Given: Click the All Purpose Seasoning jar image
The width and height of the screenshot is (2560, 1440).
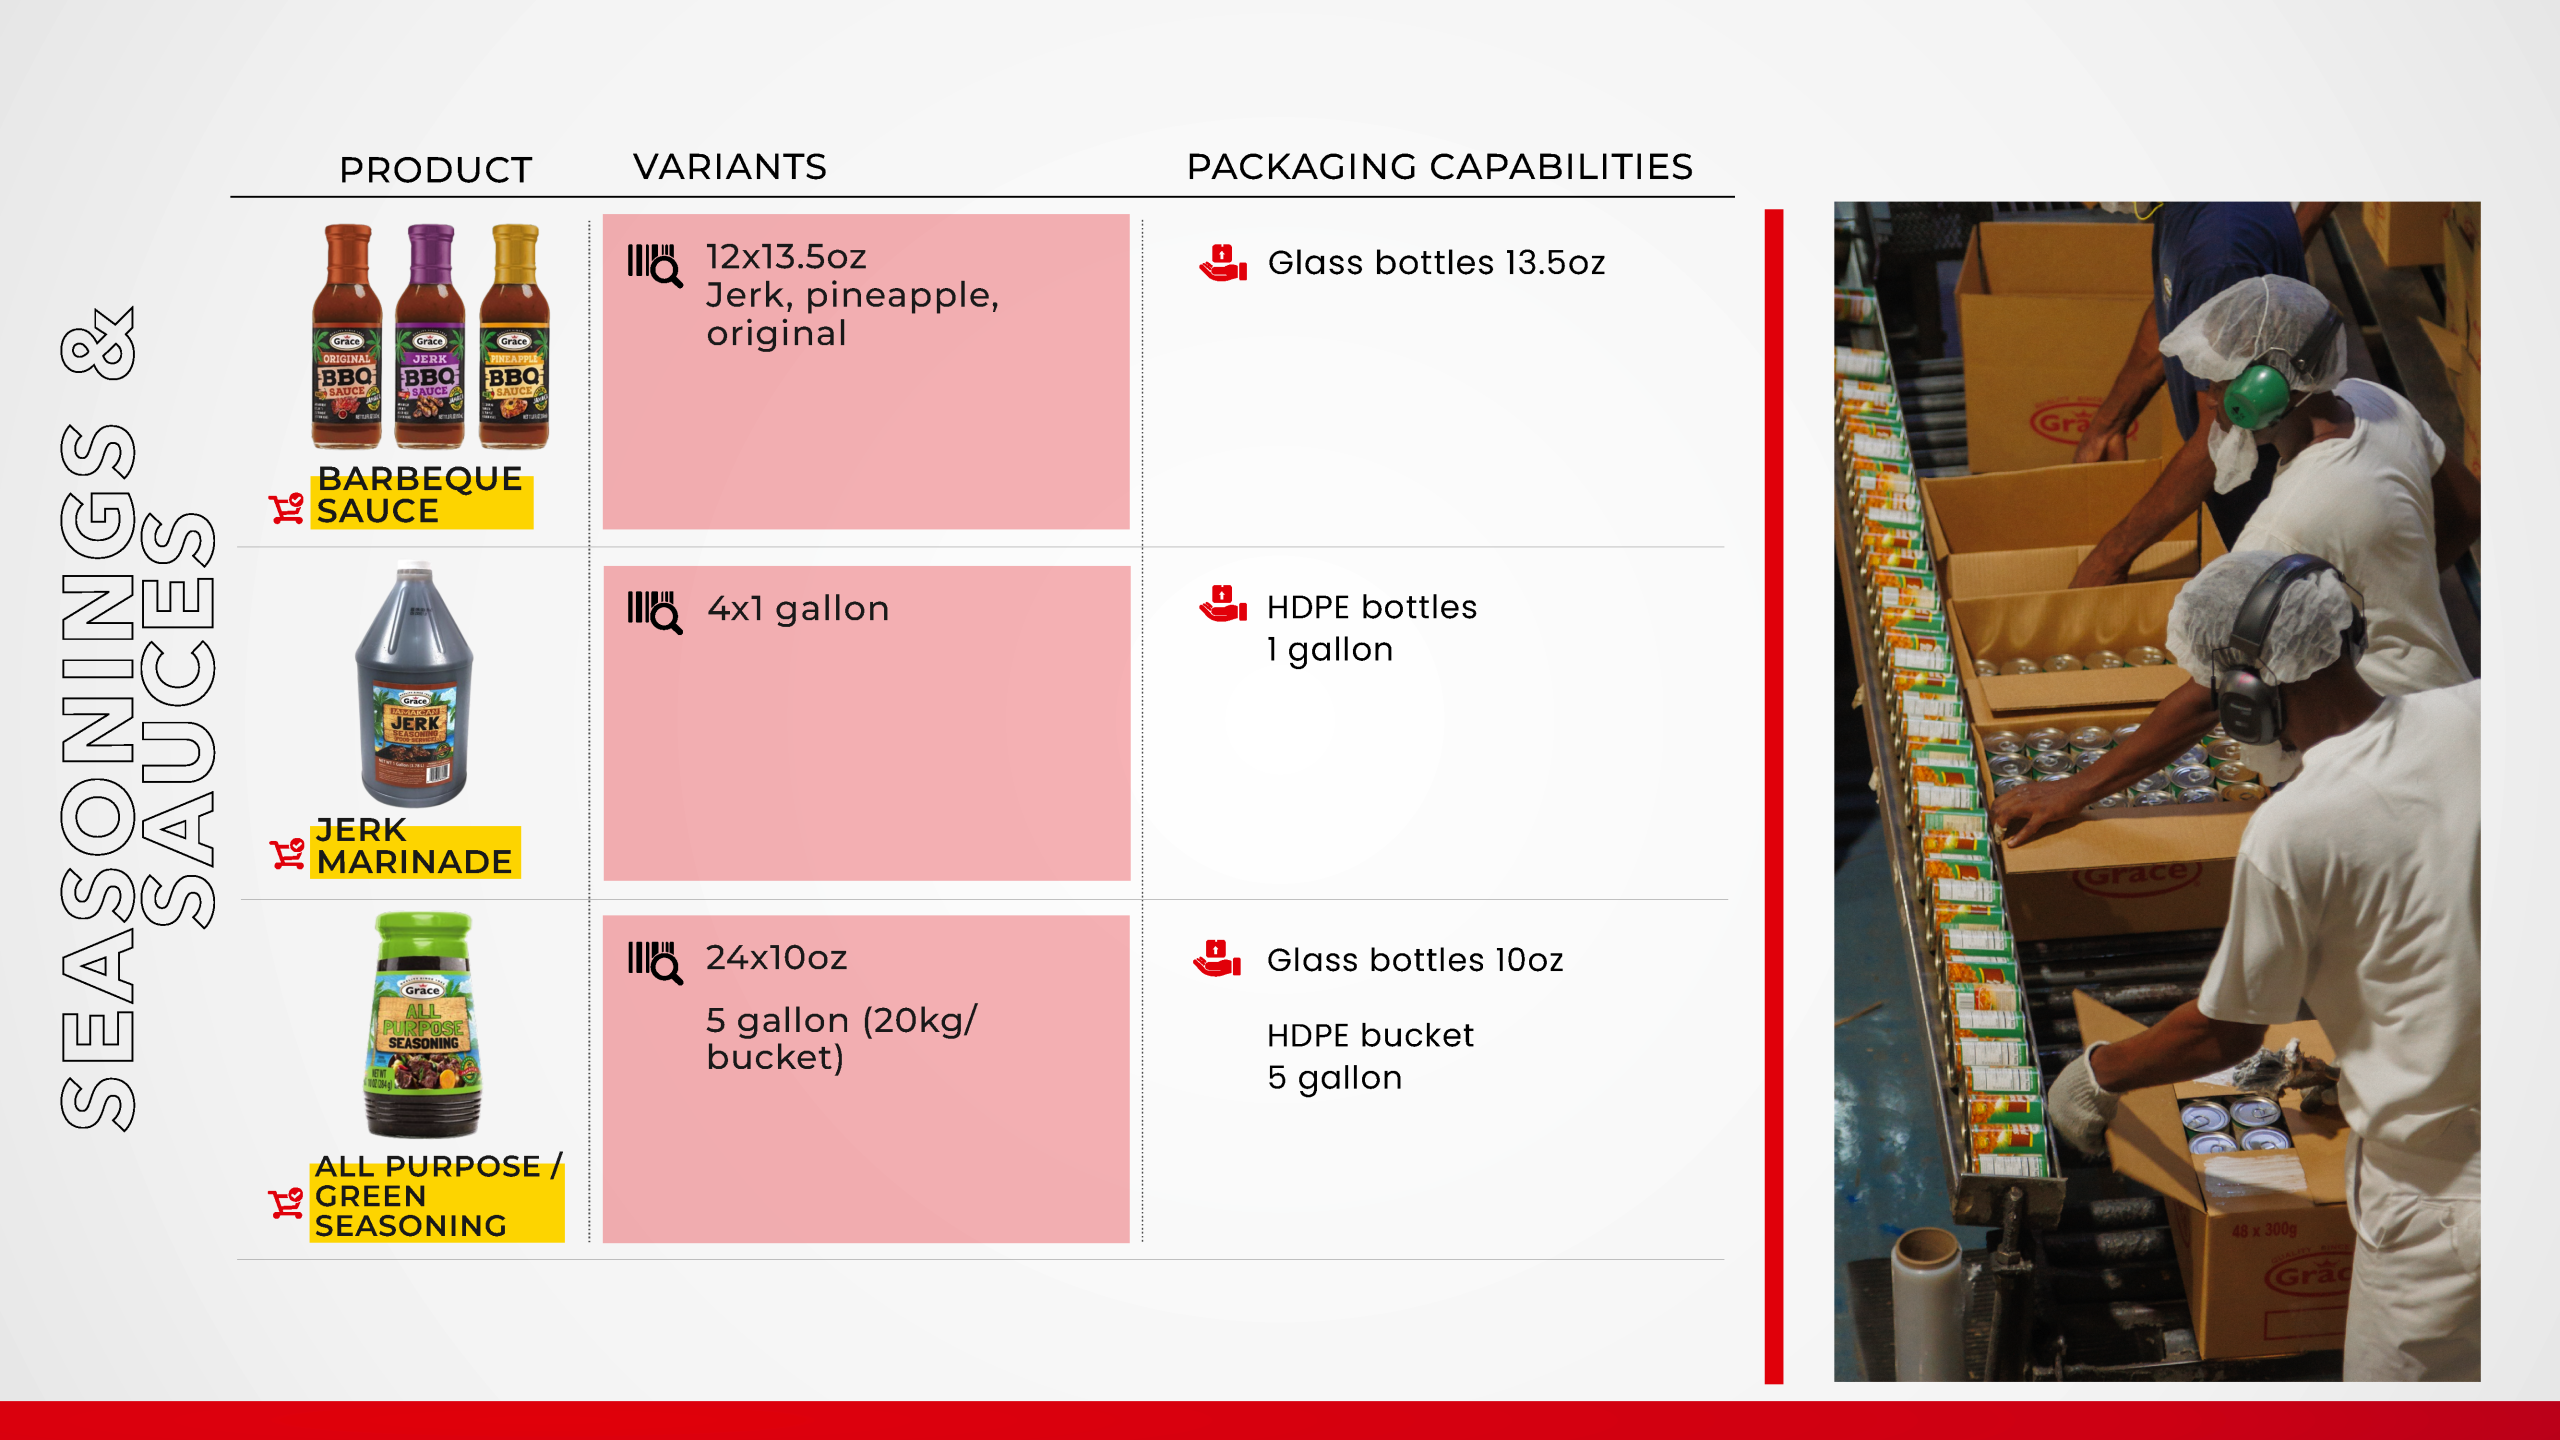Looking at the screenshot, I should 422,1025.
